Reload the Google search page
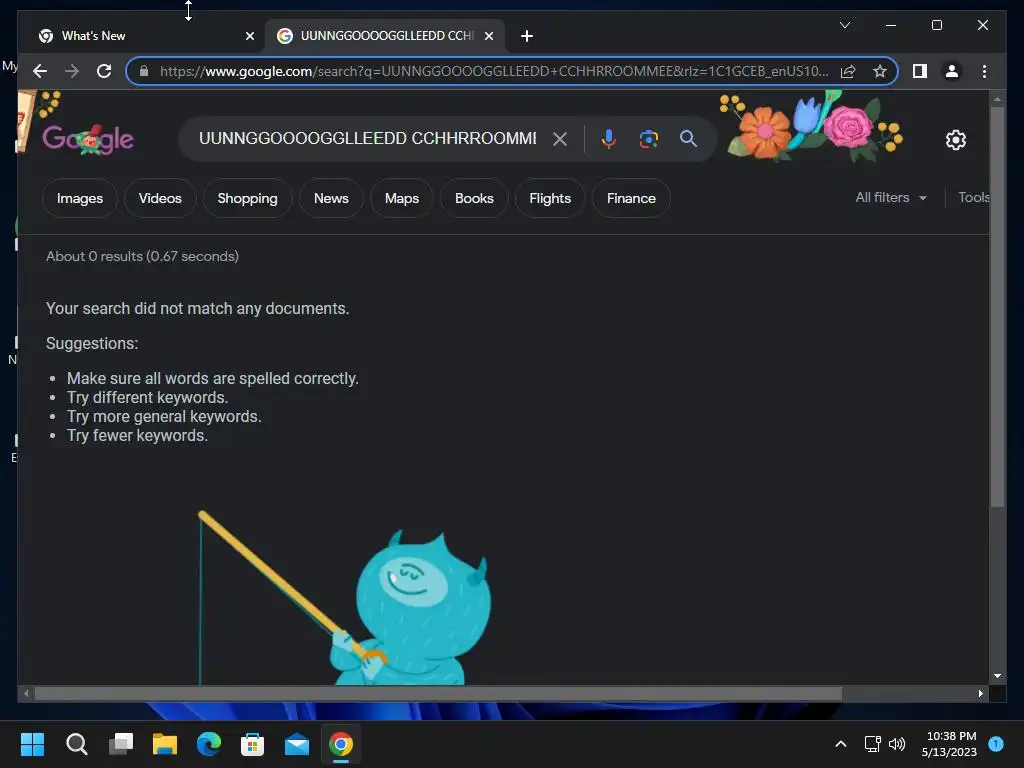 tap(104, 71)
